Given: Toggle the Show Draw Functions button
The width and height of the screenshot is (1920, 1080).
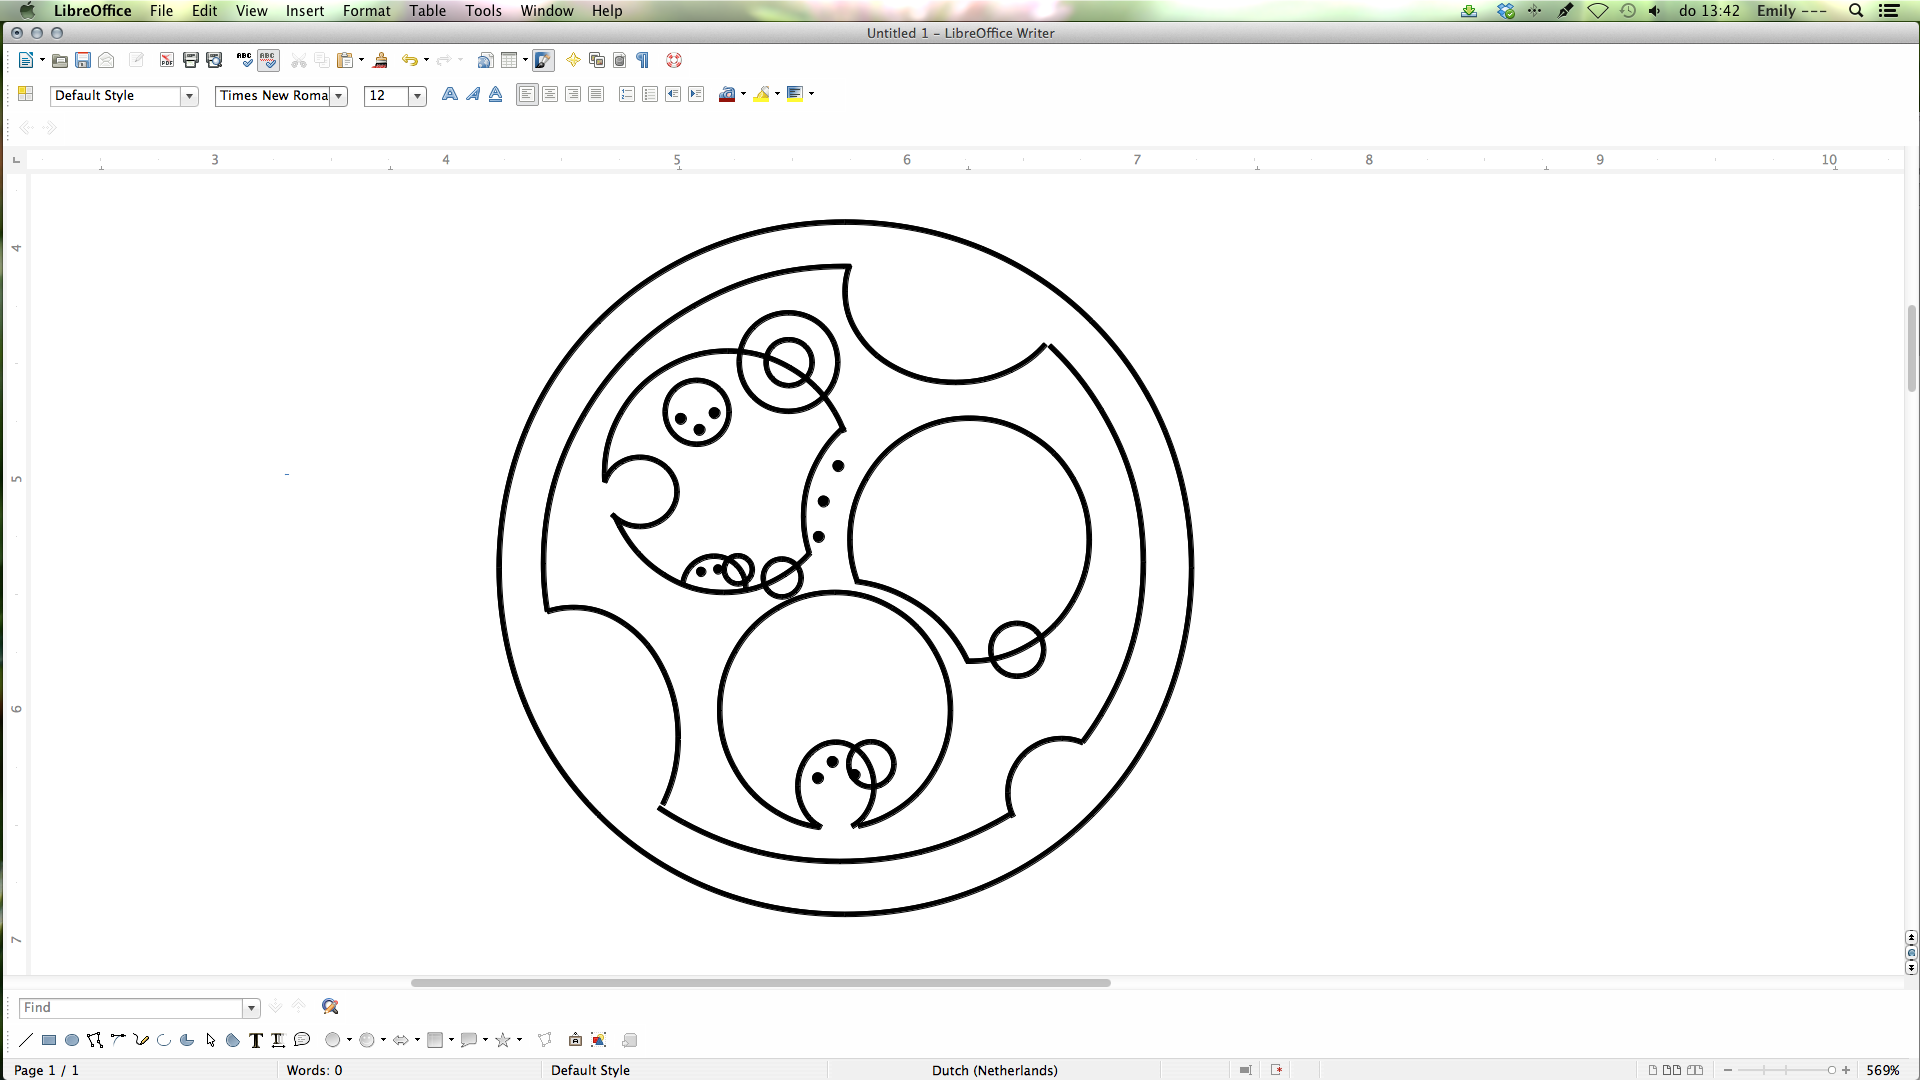Looking at the screenshot, I should [543, 61].
